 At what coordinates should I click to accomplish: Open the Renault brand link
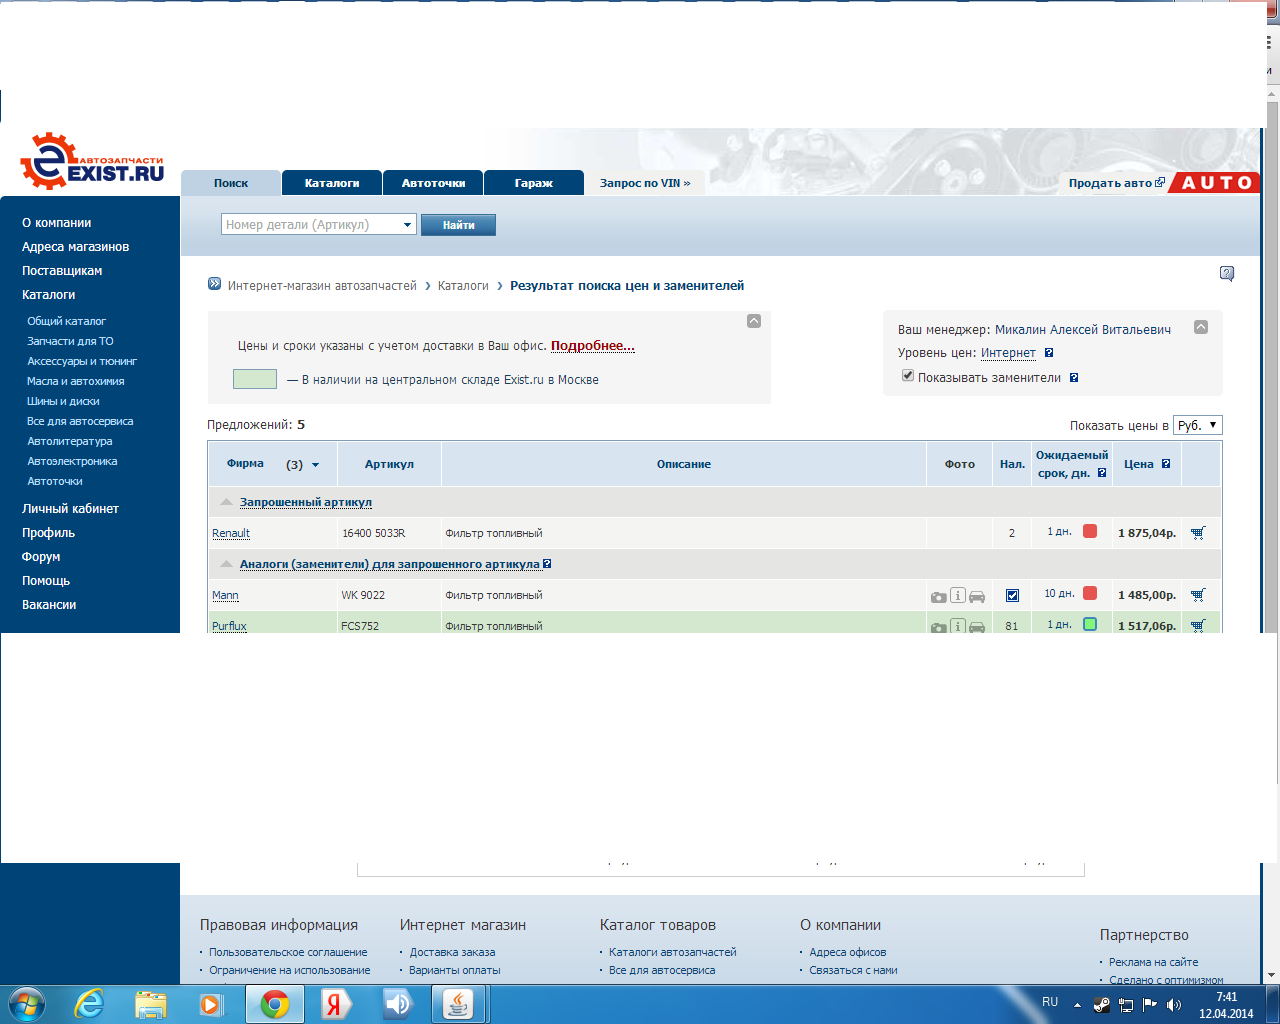pos(231,533)
